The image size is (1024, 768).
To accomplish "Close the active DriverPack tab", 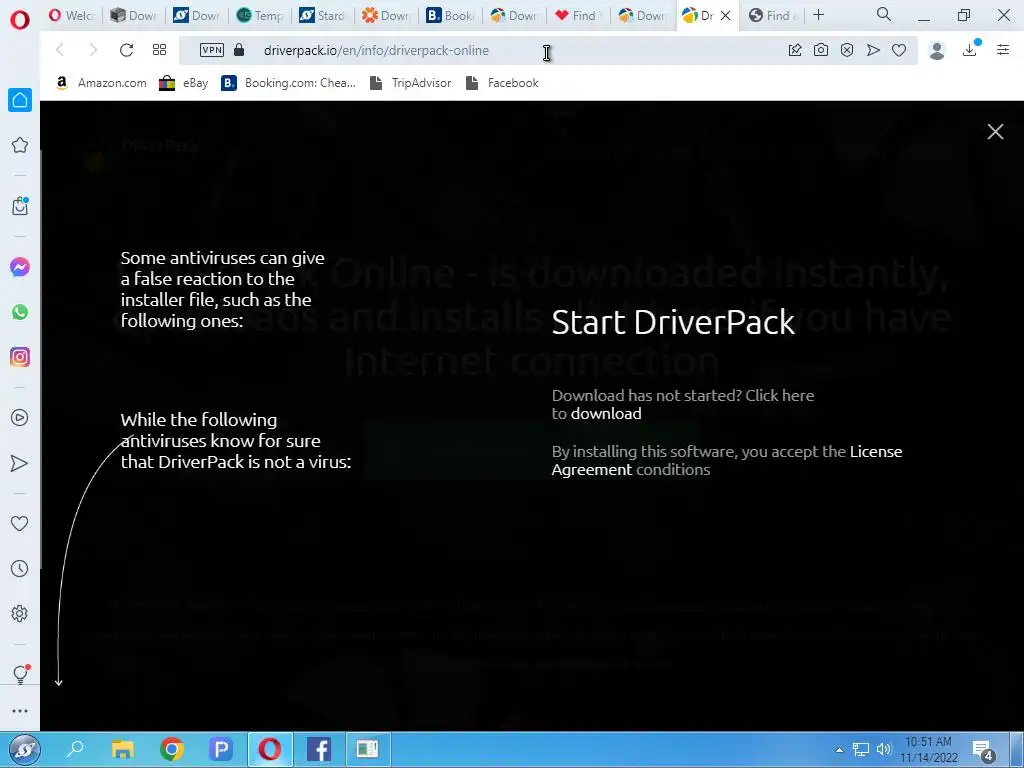I will [x=725, y=16].
